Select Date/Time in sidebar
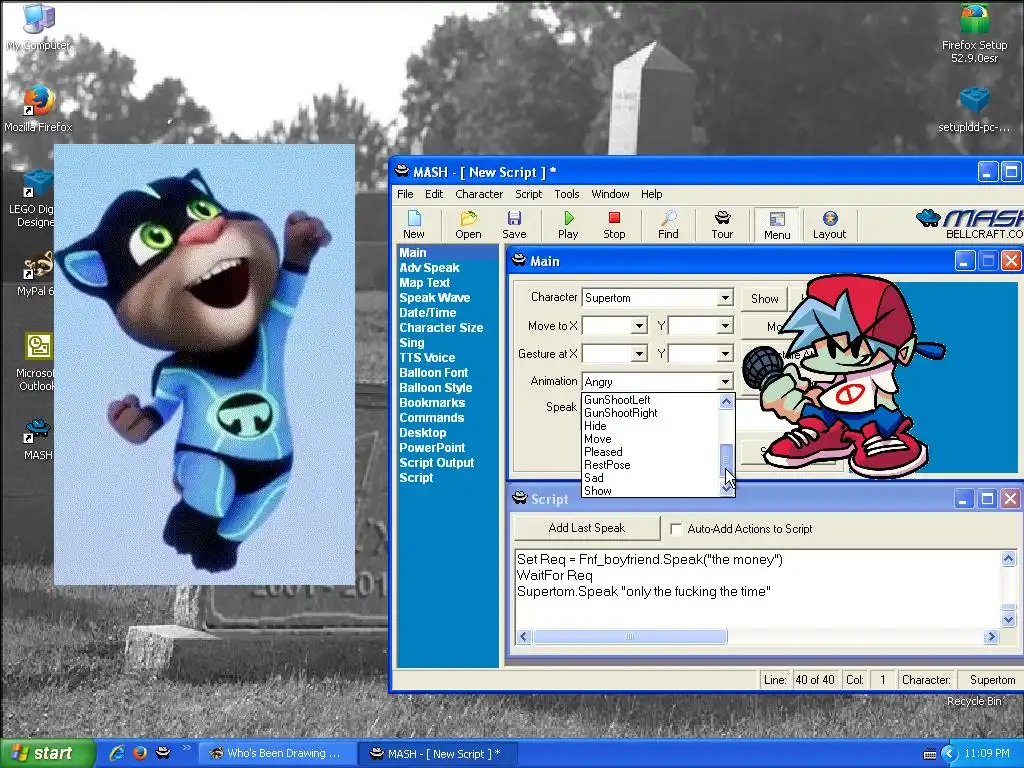This screenshot has height=768, width=1024. pyautogui.click(x=428, y=313)
